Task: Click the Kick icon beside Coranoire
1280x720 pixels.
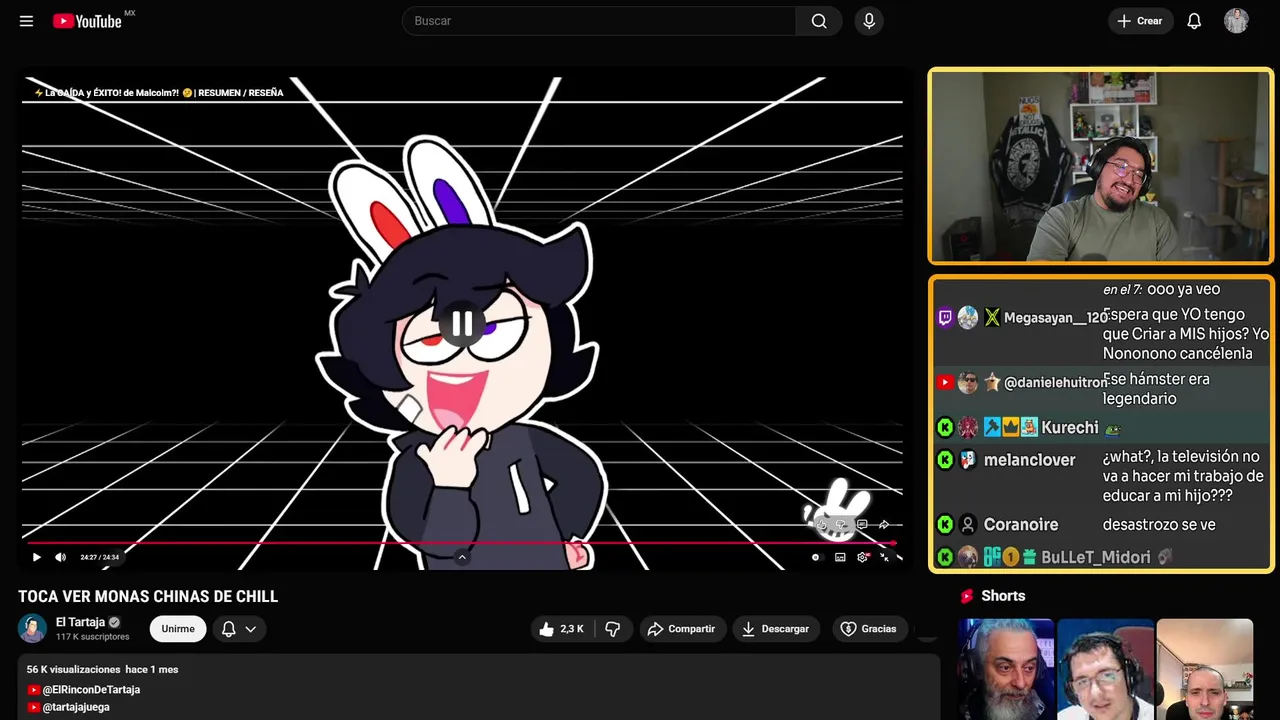Action: [945, 524]
